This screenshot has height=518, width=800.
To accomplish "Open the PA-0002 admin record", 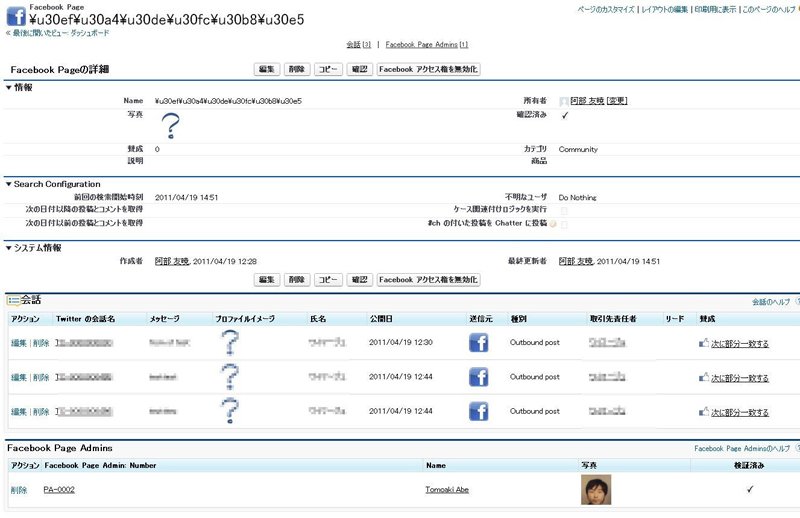I will click(59, 490).
